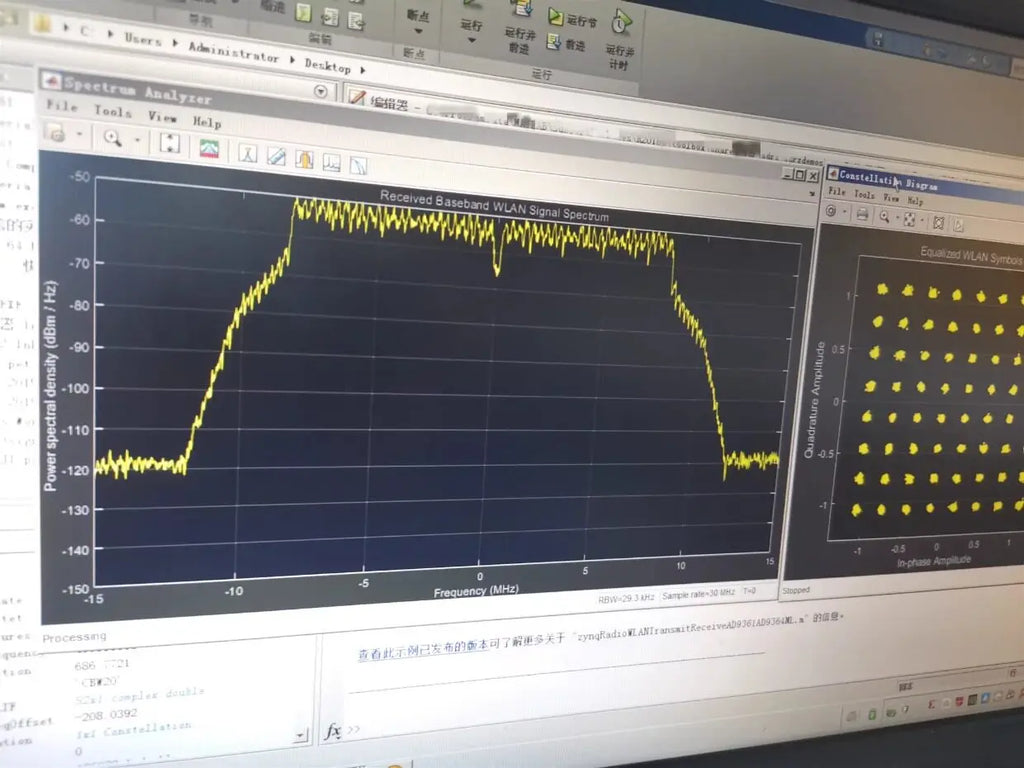Viewport: 1024px width, 768px height.
Task: Click Desktop in the MATLAB folder path
Action: pos(328,65)
